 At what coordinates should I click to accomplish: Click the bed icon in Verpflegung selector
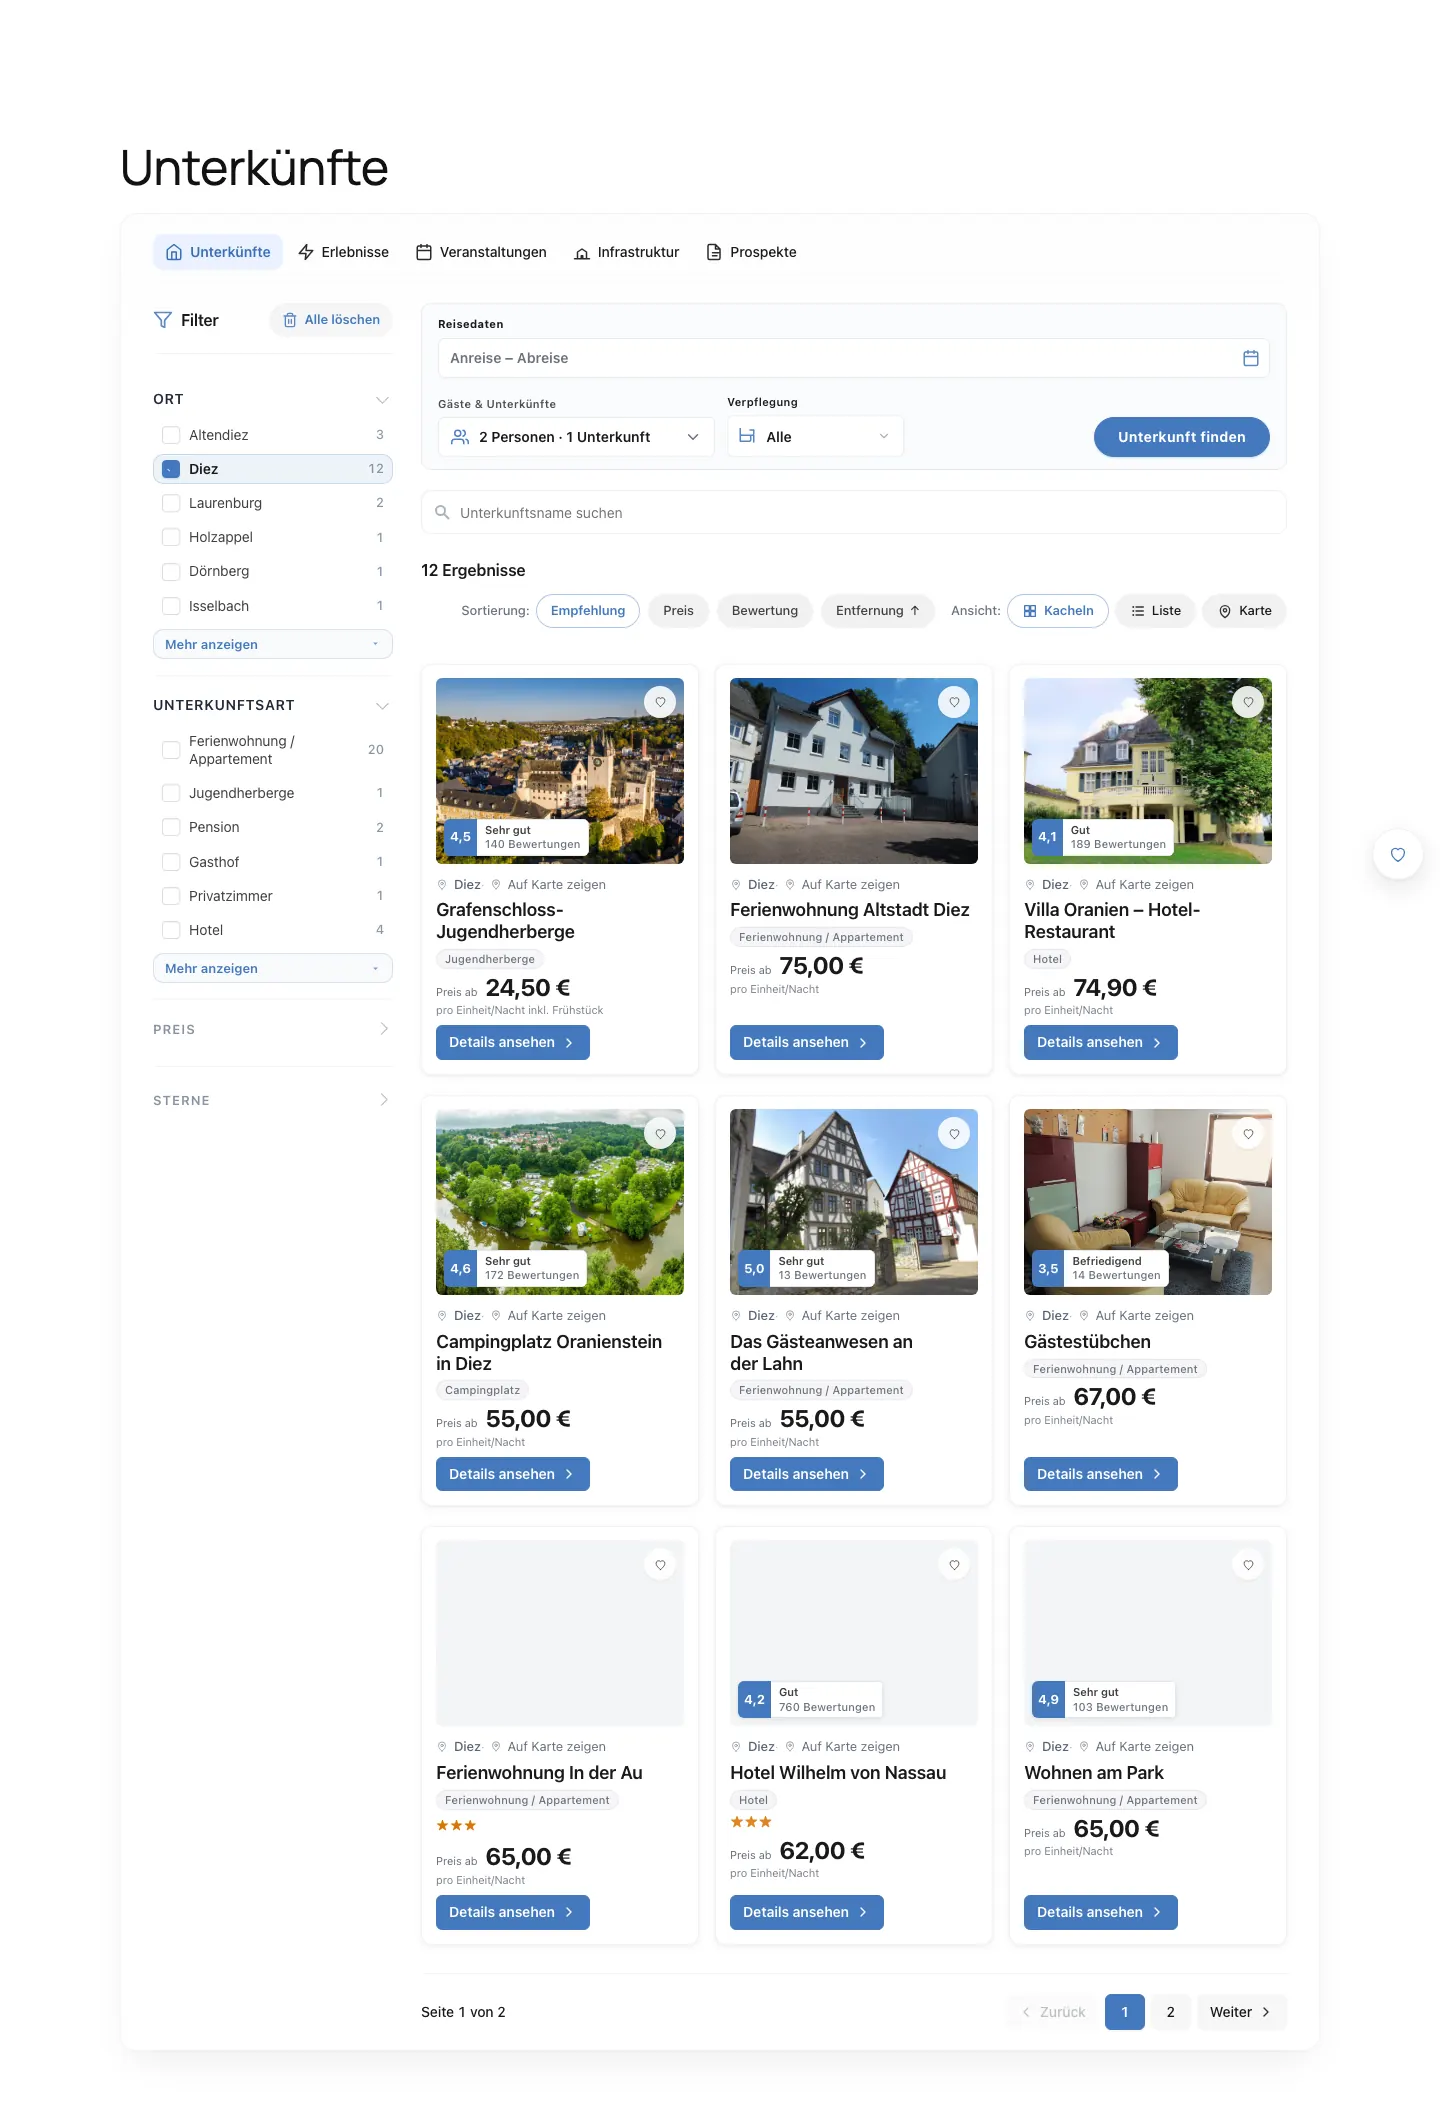tap(747, 436)
